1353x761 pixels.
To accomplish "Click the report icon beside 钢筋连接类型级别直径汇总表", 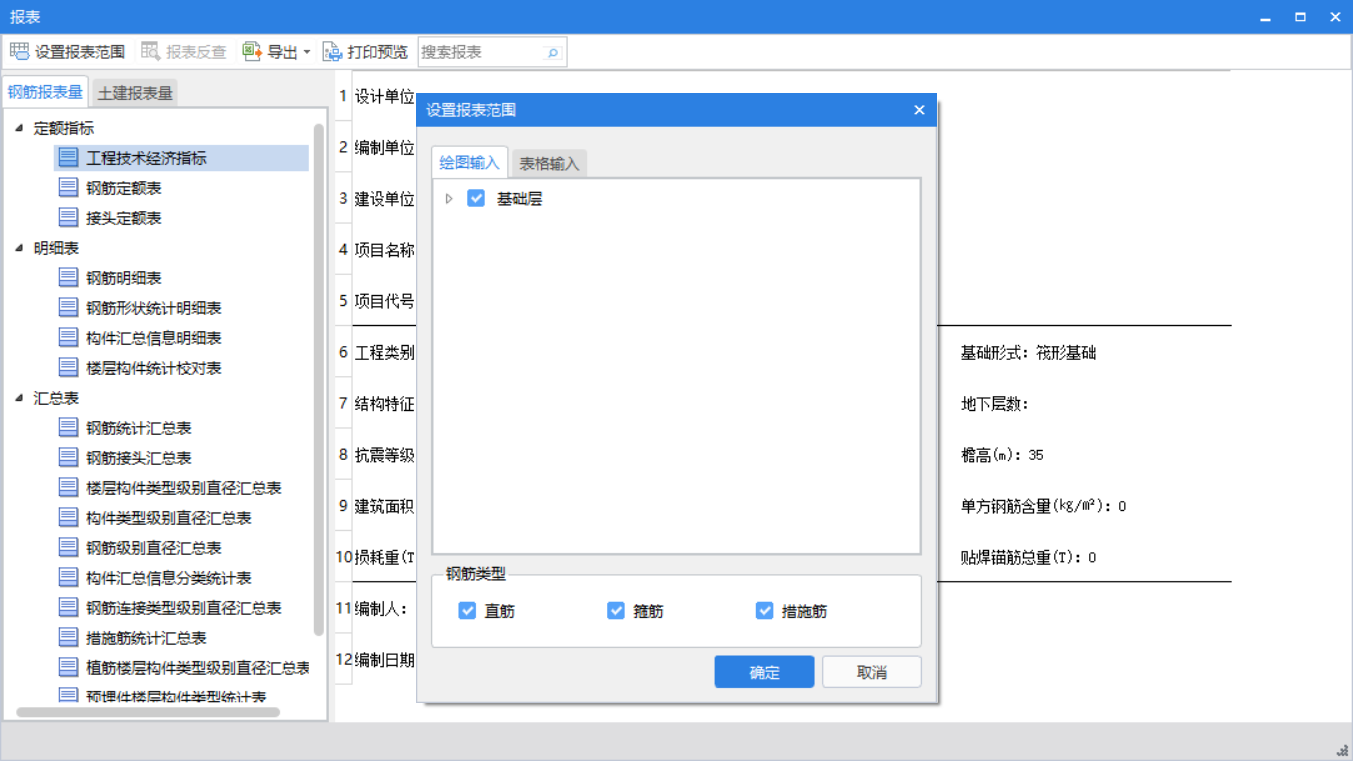I will coord(68,607).
